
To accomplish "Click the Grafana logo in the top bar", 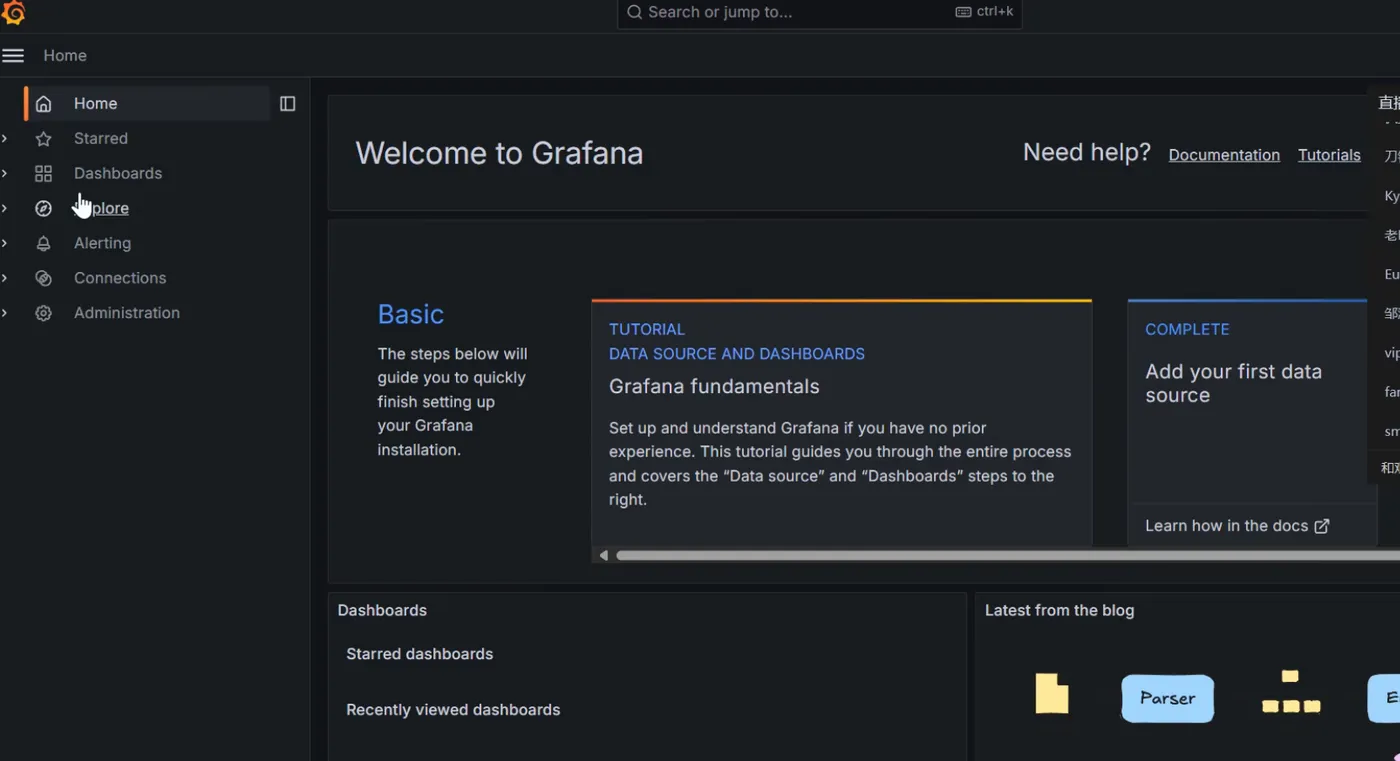I will (x=13, y=12).
